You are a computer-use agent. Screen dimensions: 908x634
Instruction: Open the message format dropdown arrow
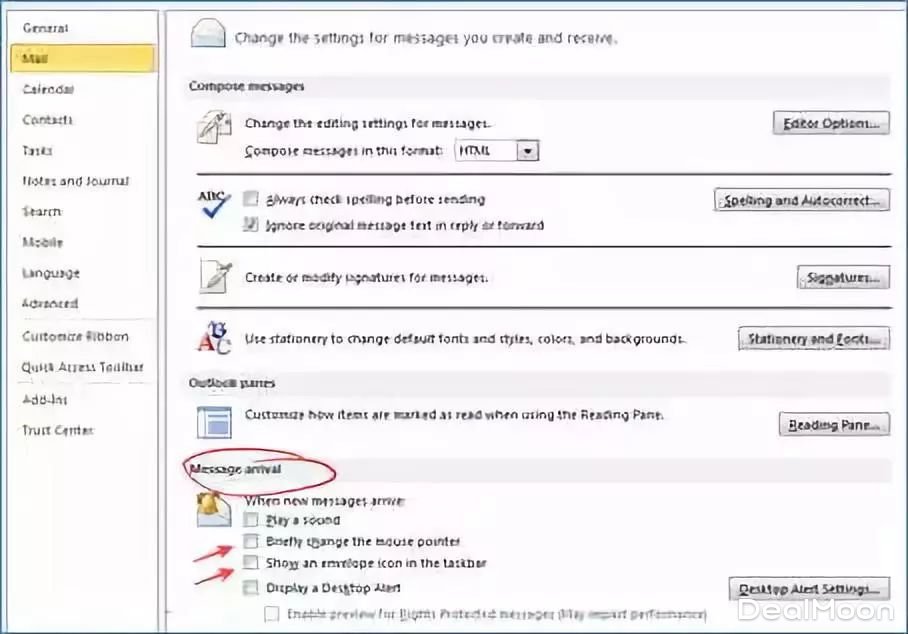point(528,151)
